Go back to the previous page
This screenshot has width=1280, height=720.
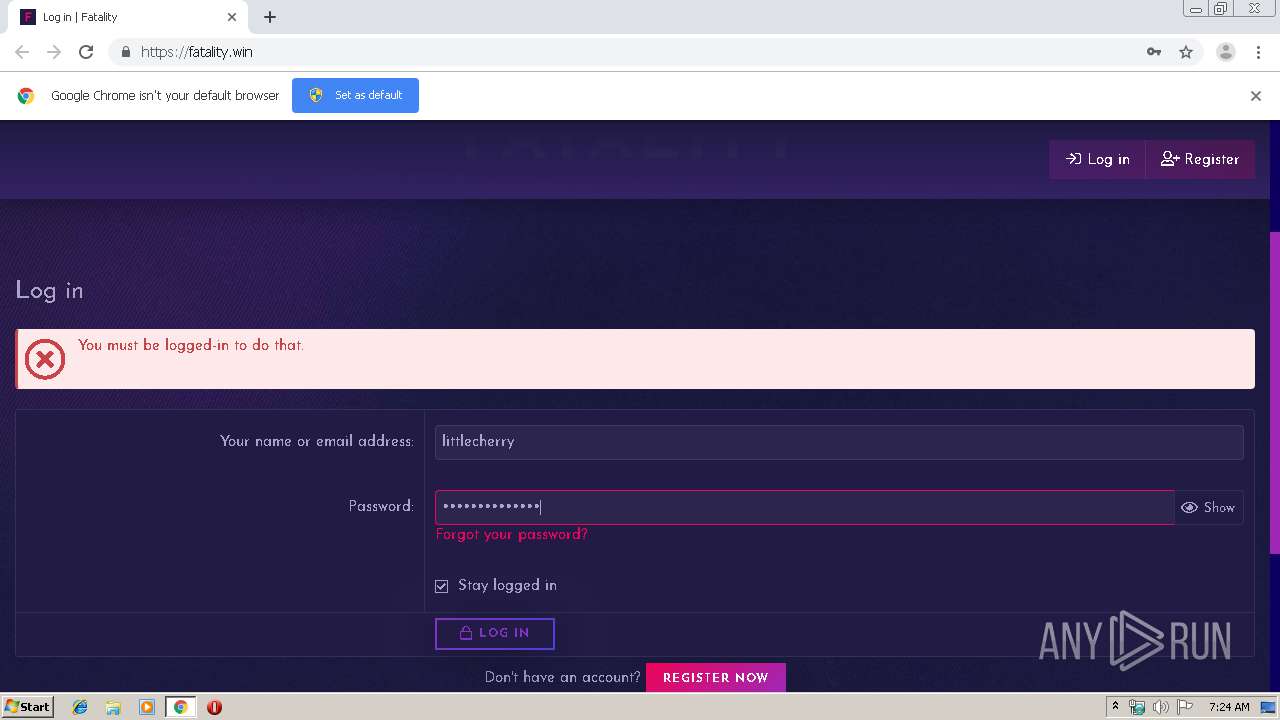pyautogui.click(x=22, y=52)
